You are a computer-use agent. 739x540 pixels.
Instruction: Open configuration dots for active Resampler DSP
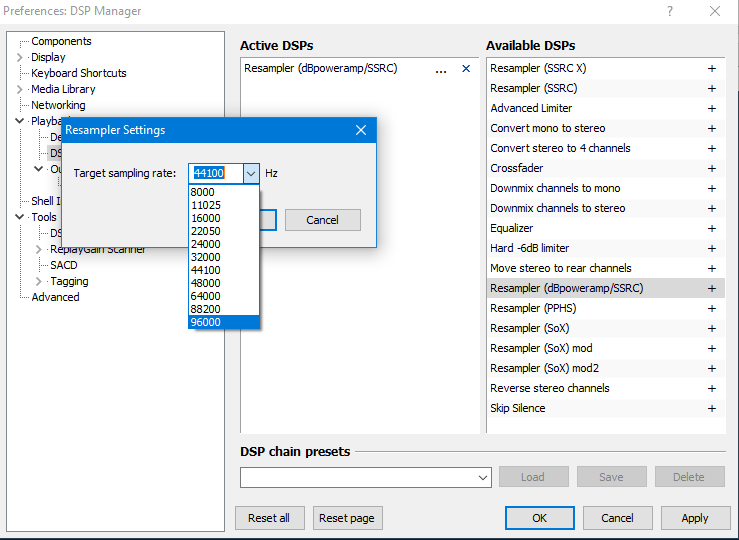441,70
